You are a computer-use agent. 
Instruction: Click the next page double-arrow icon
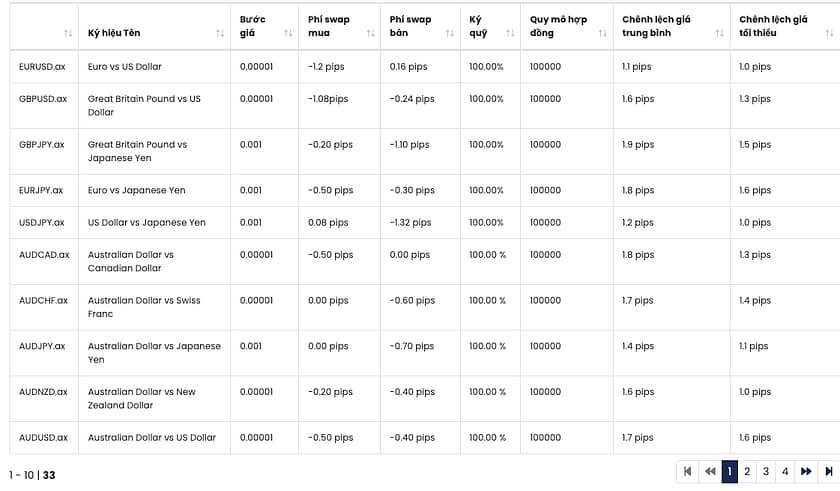coord(806,471)
